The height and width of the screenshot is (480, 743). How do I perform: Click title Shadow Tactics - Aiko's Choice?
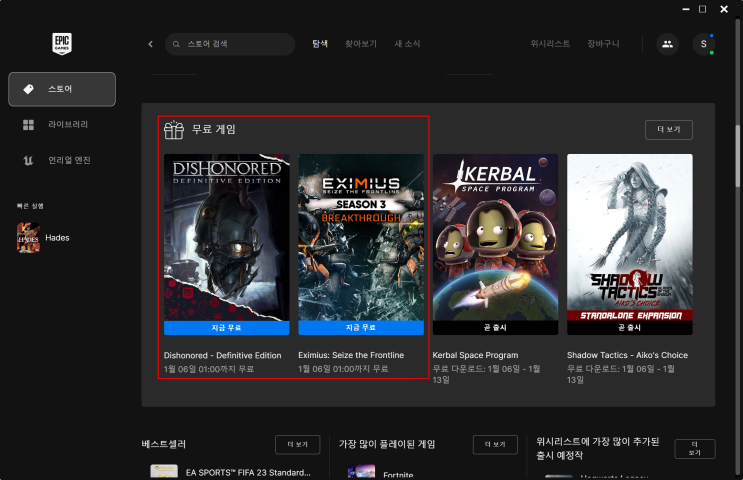click(627, 355)
